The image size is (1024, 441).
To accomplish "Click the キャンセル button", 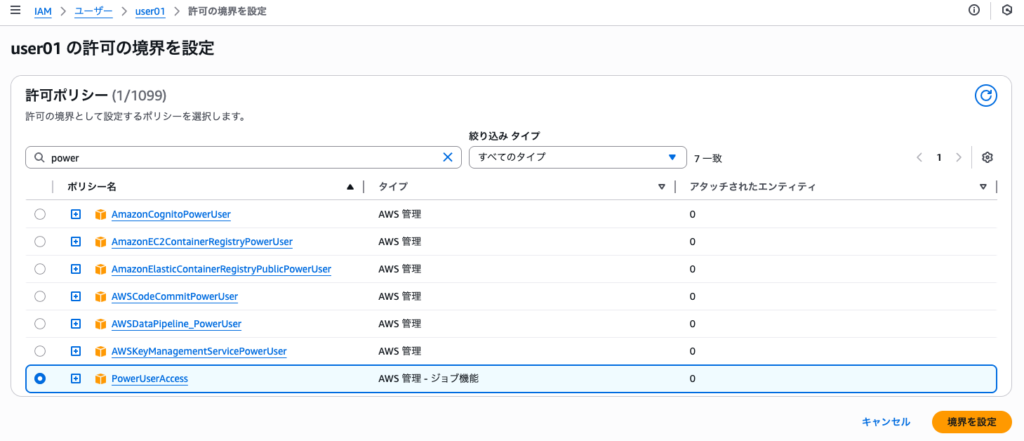I will 885,422.
